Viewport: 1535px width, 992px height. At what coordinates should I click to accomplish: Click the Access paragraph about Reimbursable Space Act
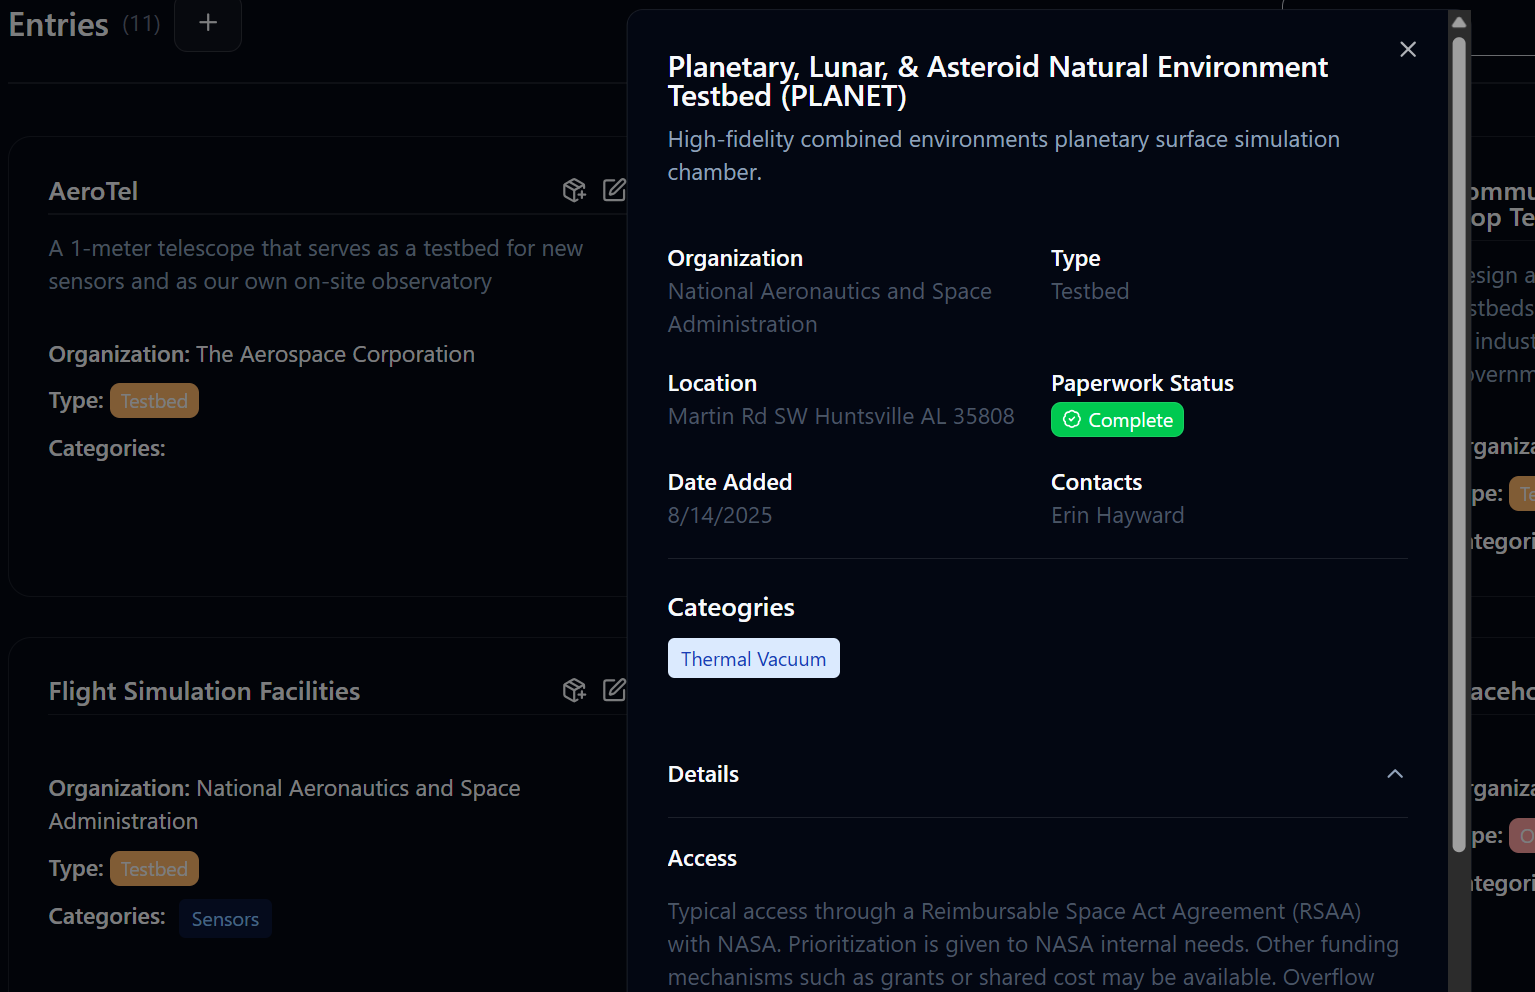[x=1033, y=944]
